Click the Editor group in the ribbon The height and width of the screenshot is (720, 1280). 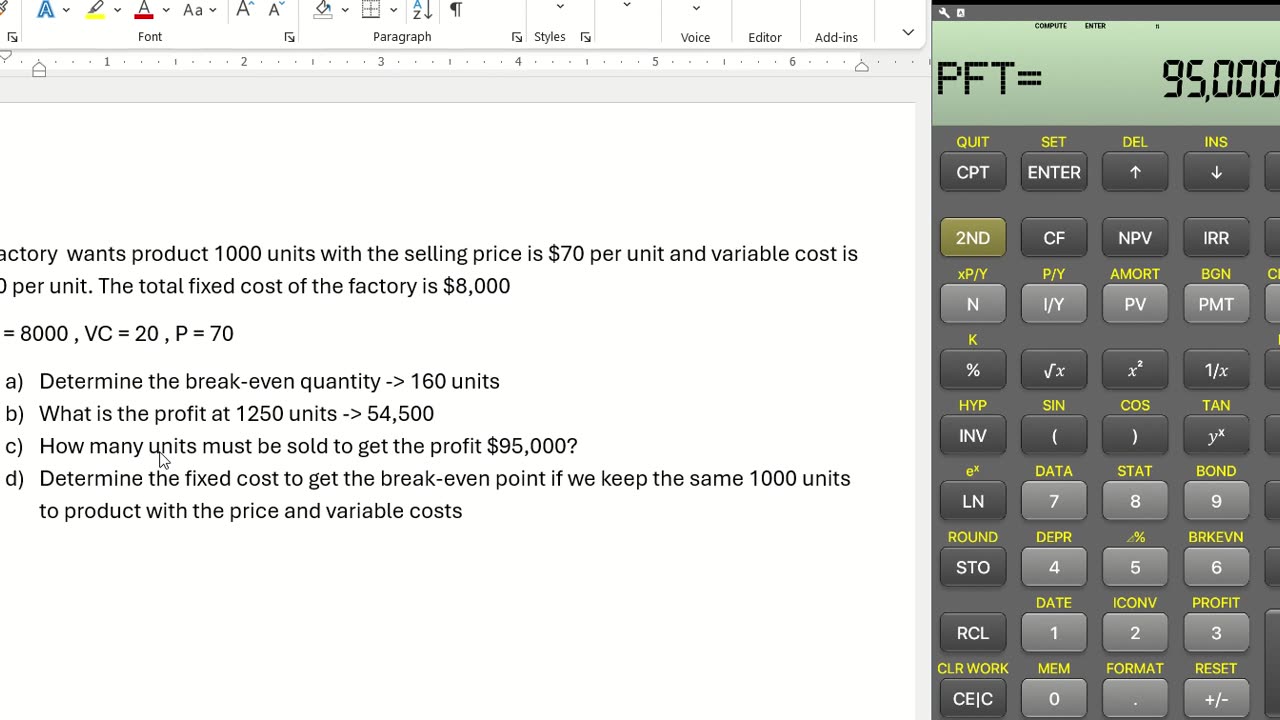(x=765, y=37)
